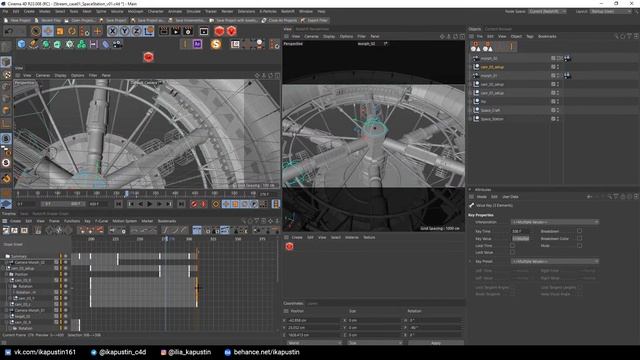This screenshot has width=640, height=360.
Task: Click the Live Selection tool icon
Action: (36, 31)
